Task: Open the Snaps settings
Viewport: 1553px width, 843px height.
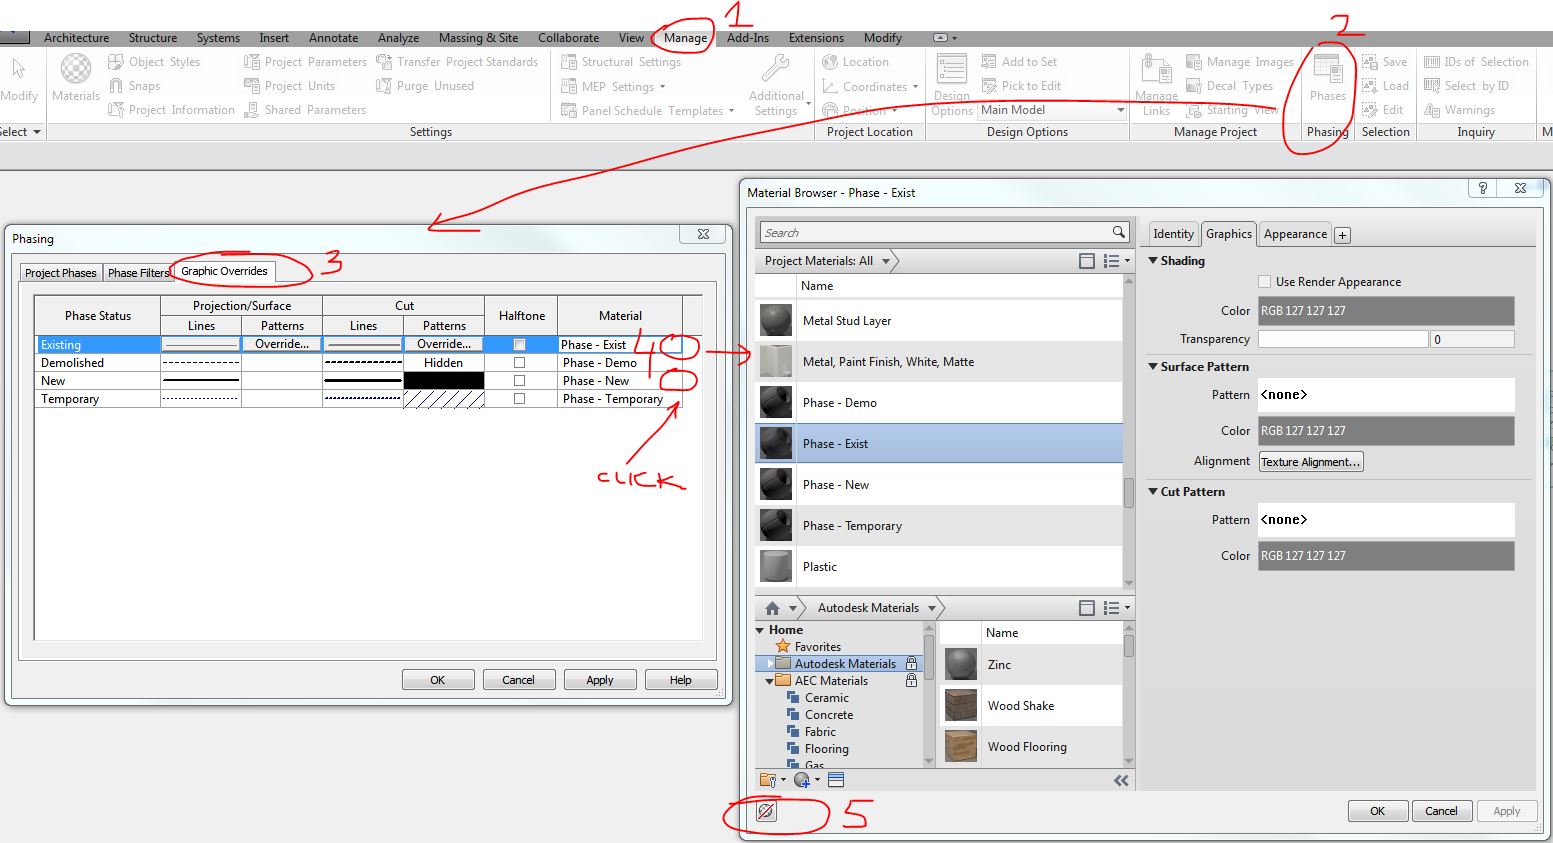Action: click(x=134, y=86)
